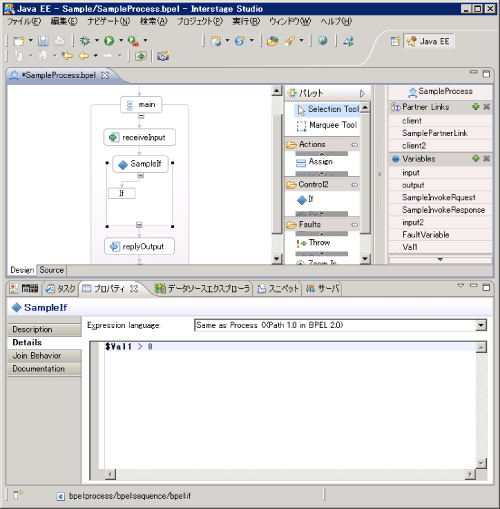Open the Documentation properties section

(x=44, y=369)
